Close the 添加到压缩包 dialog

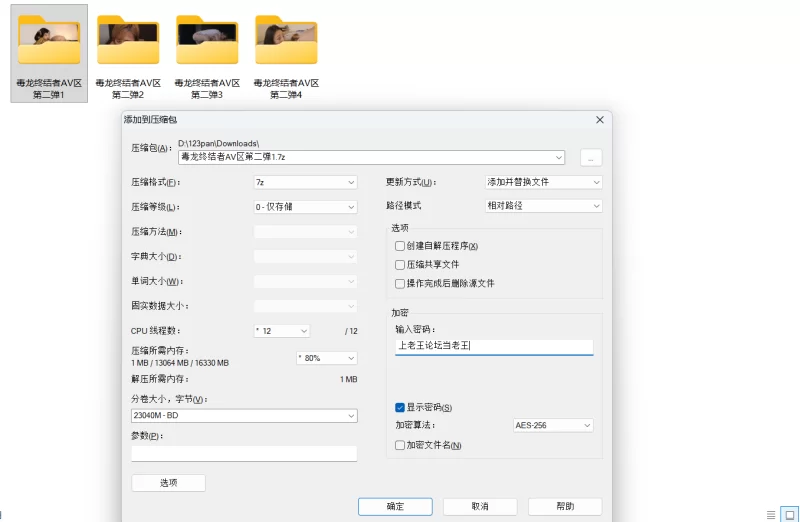click(600, 119)
